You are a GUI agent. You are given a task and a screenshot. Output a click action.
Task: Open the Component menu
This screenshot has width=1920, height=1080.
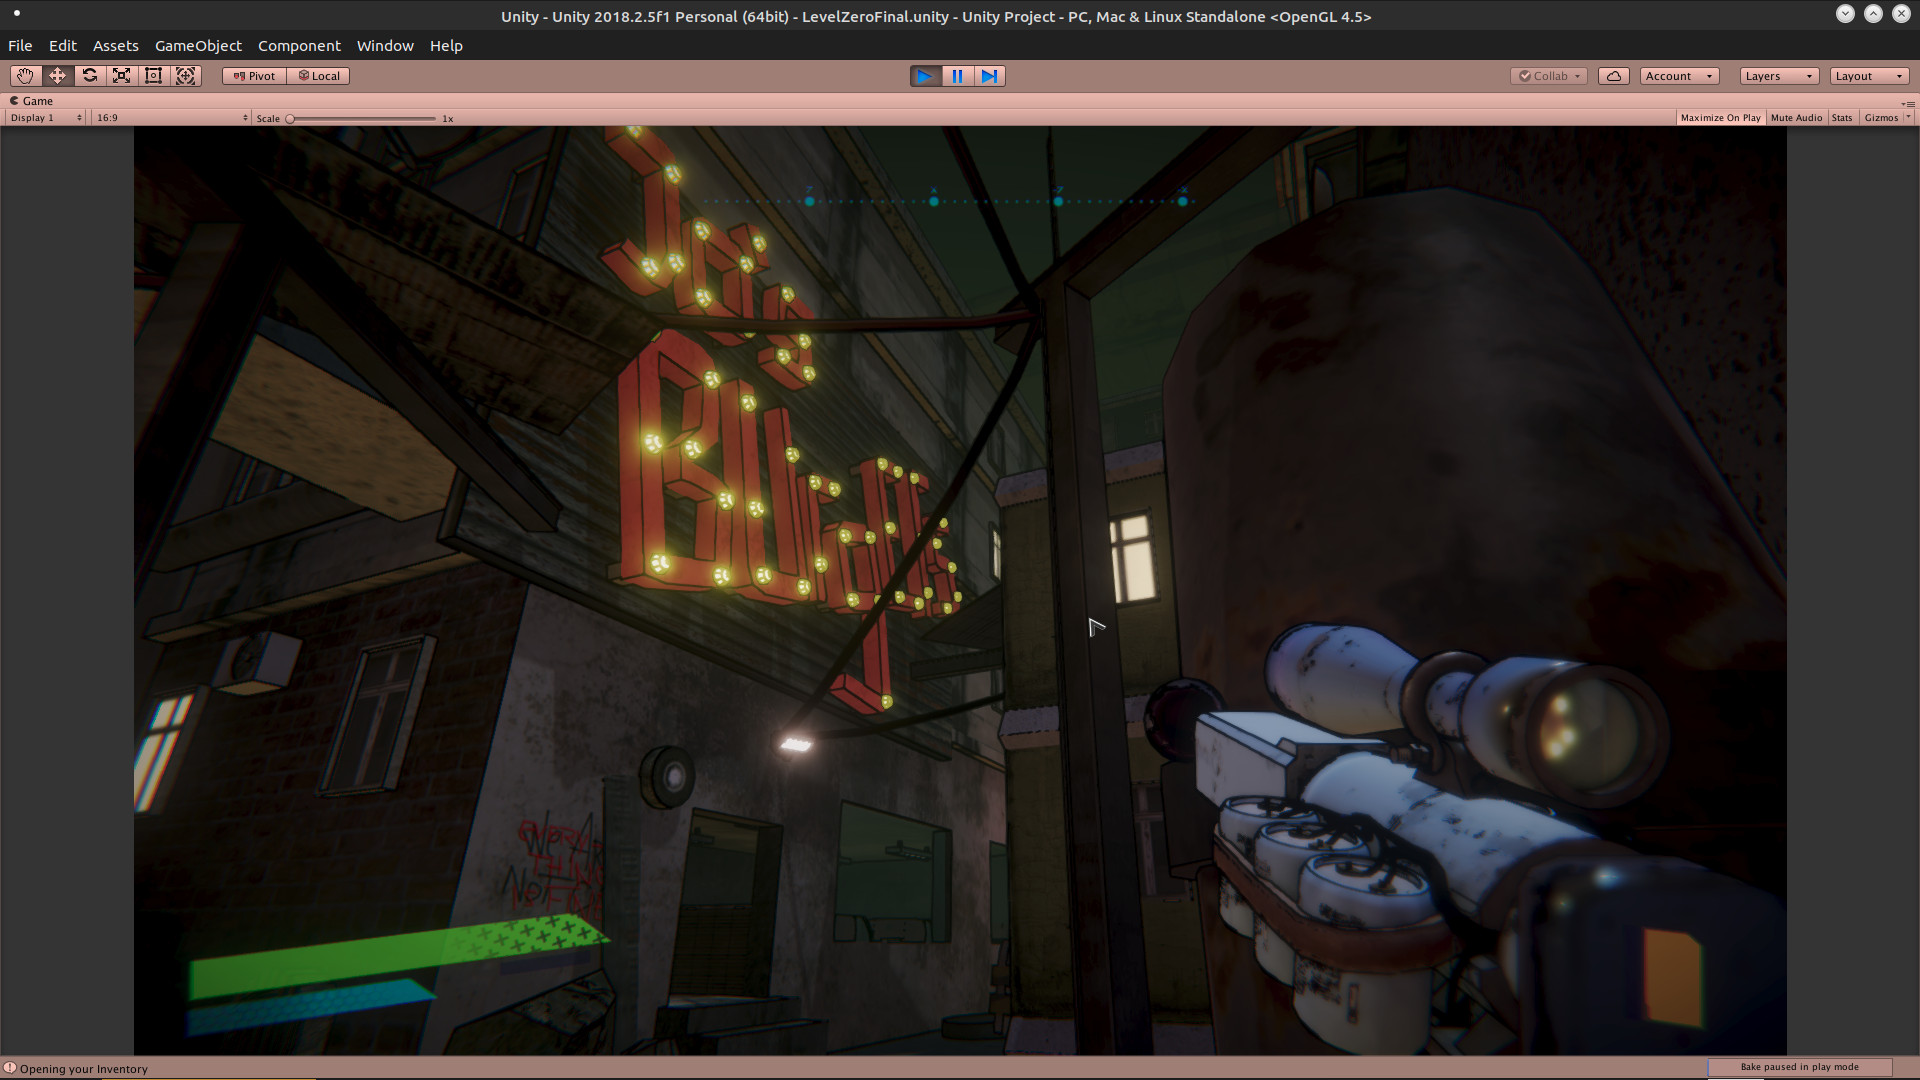tap(299, 46)
